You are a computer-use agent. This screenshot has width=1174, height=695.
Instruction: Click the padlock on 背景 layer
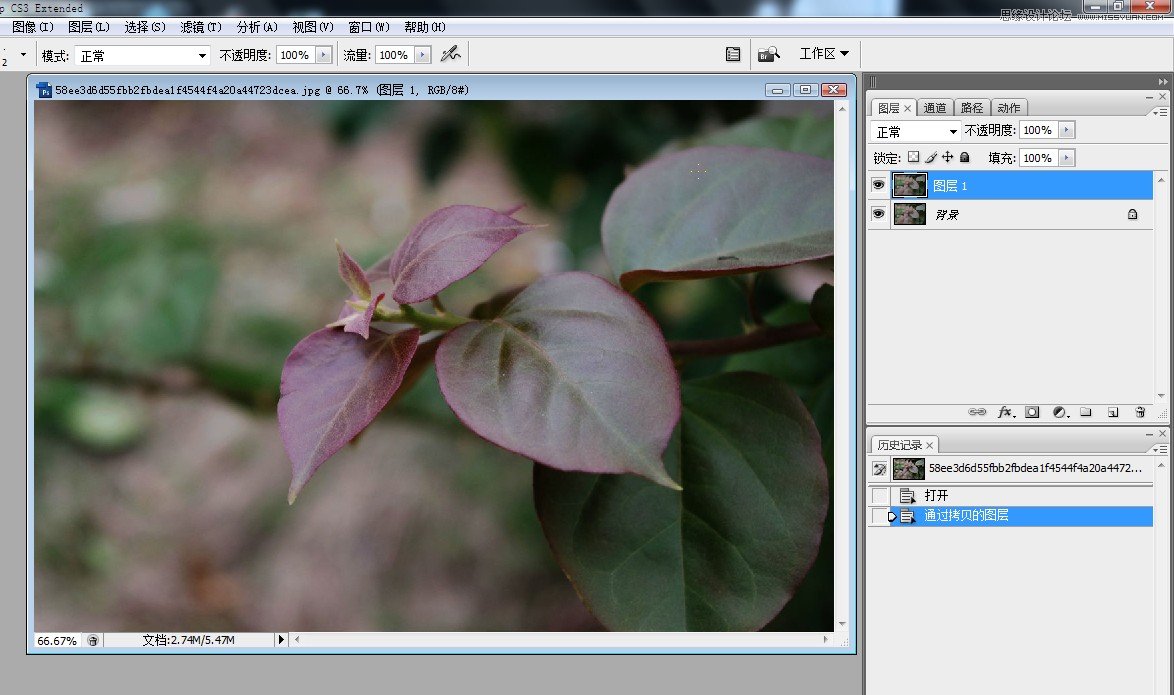click(1132, 214)
